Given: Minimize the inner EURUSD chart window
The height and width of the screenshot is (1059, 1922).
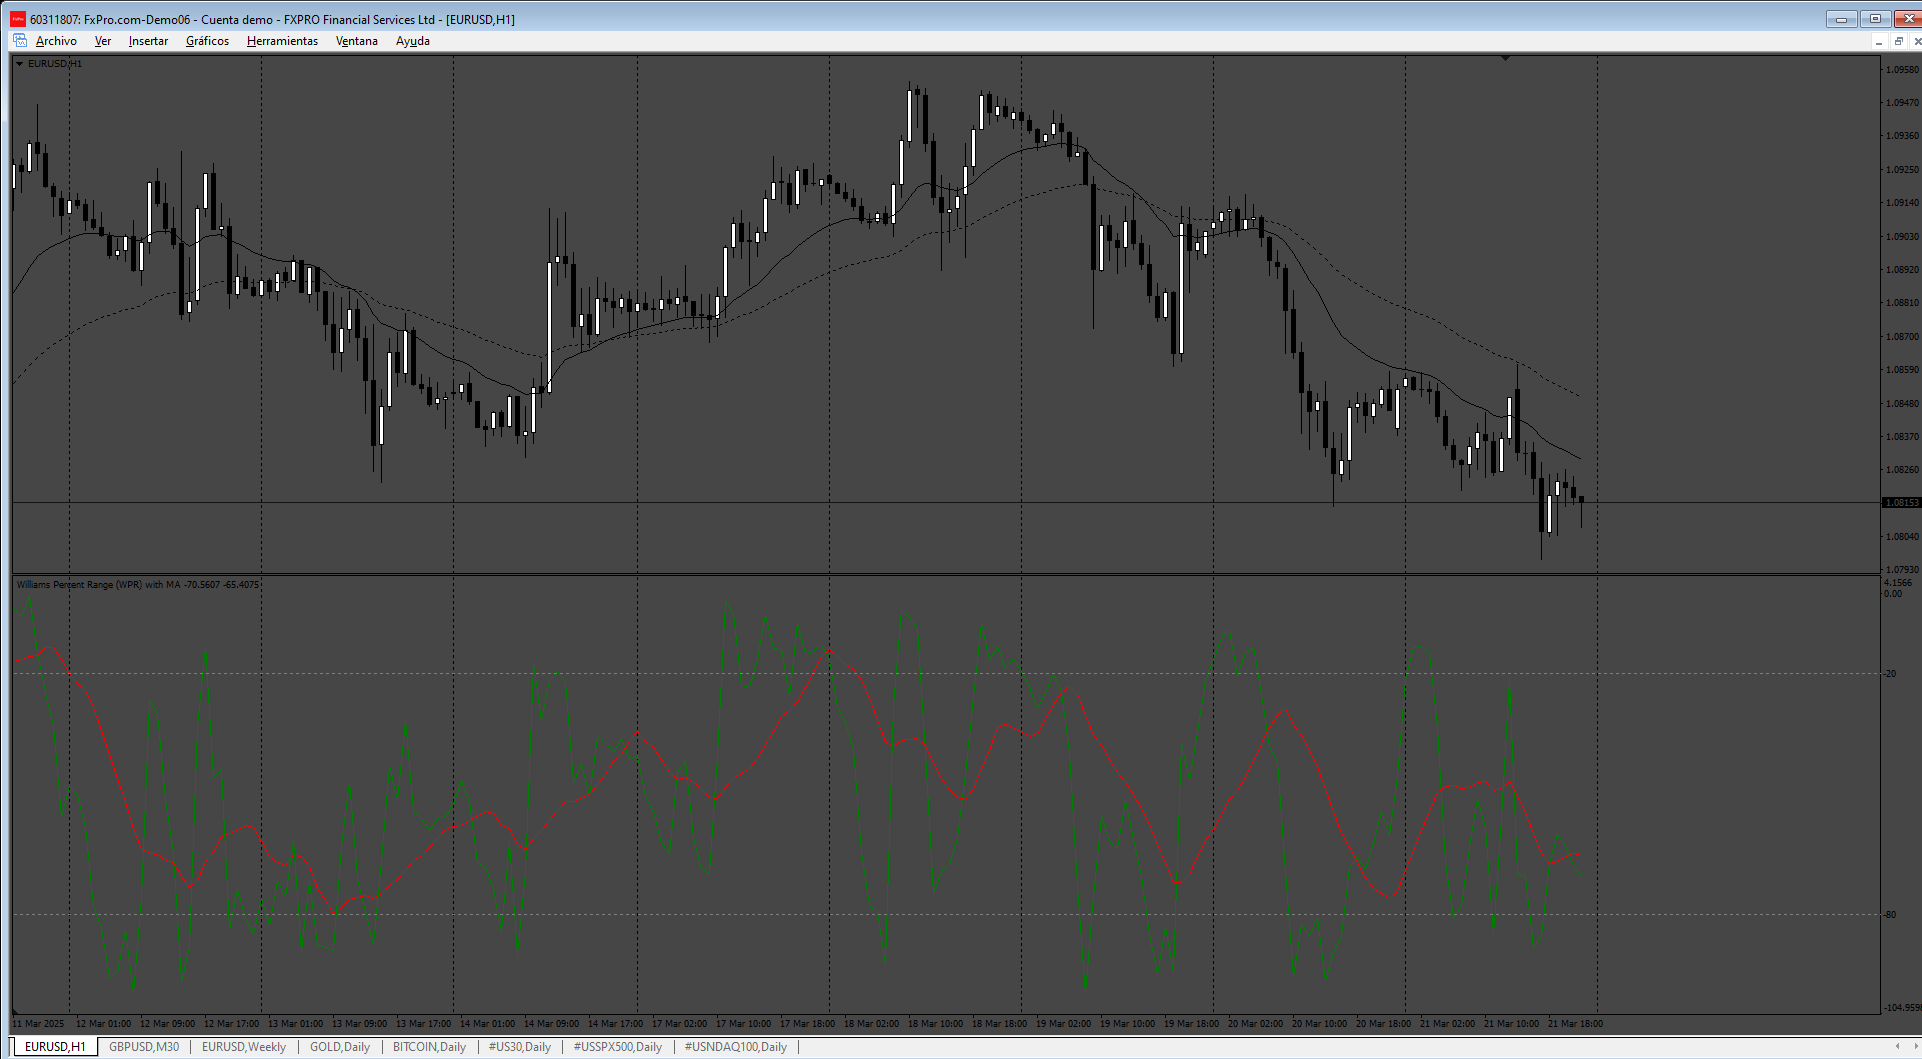Looking at the screenshot, I should tap(1879, 41).
